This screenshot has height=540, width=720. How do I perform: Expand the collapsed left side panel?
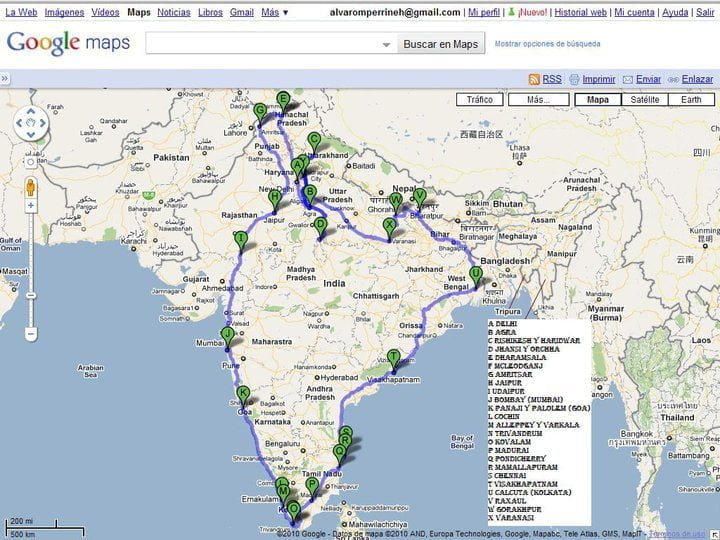4,79
